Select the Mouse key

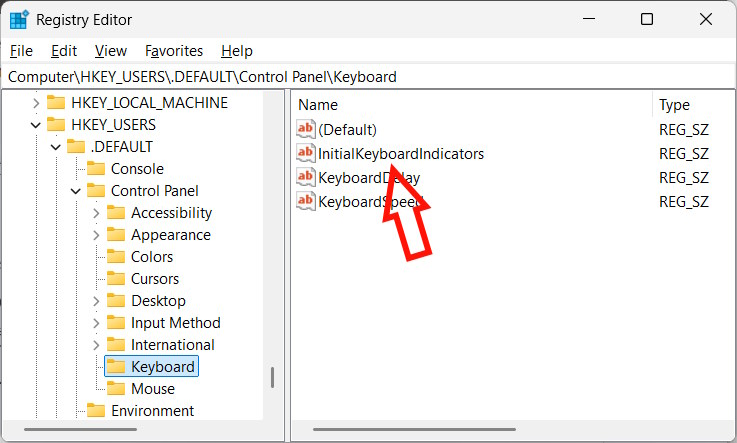pyautogui.click(x=153, y=389)
